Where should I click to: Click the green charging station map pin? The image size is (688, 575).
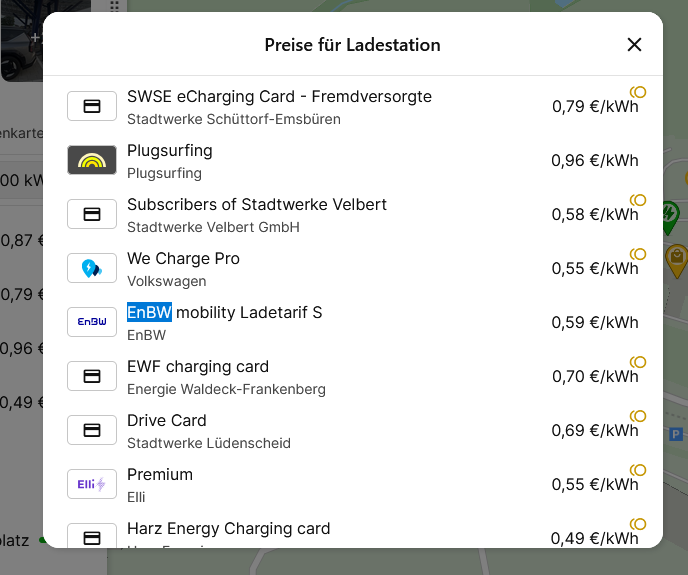pos(670,216)
